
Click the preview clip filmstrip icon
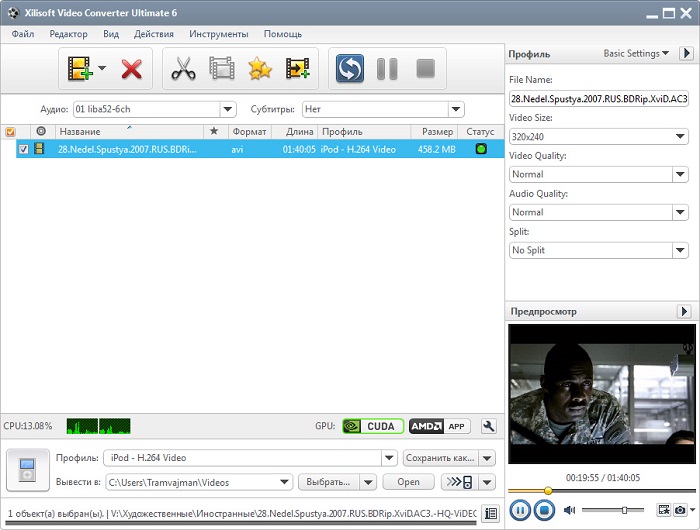click(x=663, y=509)
